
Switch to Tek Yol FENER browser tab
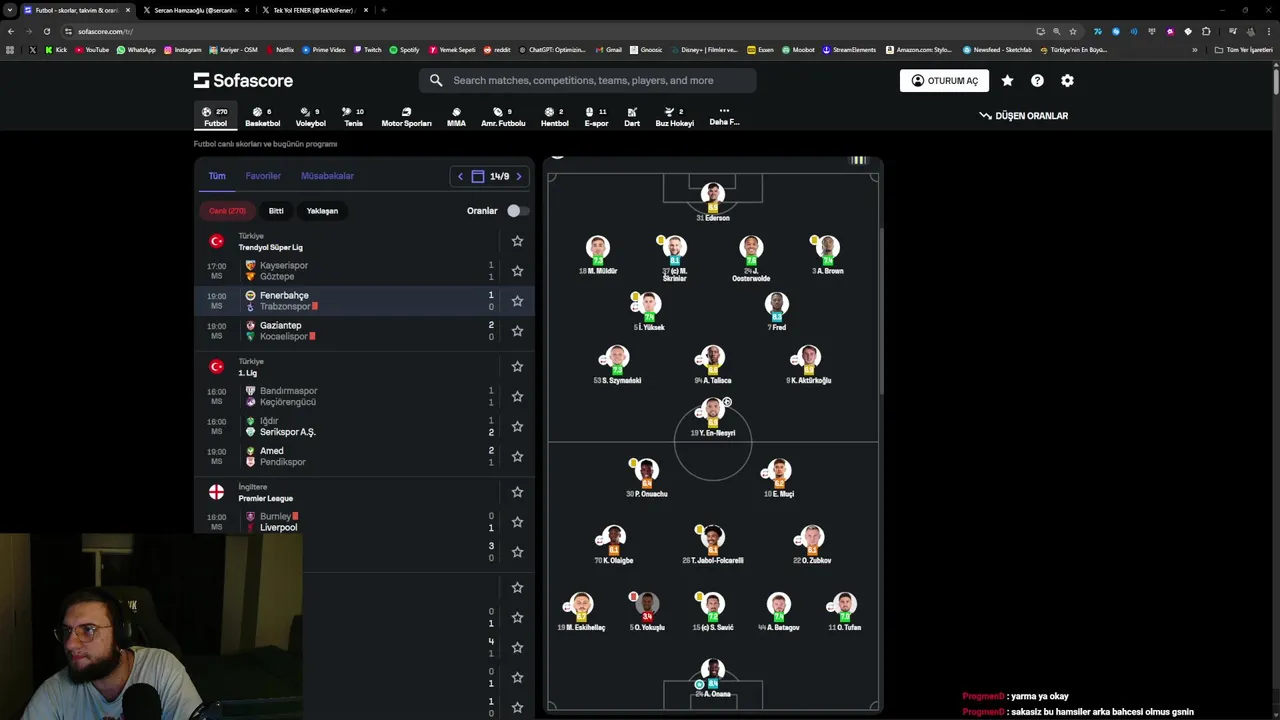[x=314, y=10]
